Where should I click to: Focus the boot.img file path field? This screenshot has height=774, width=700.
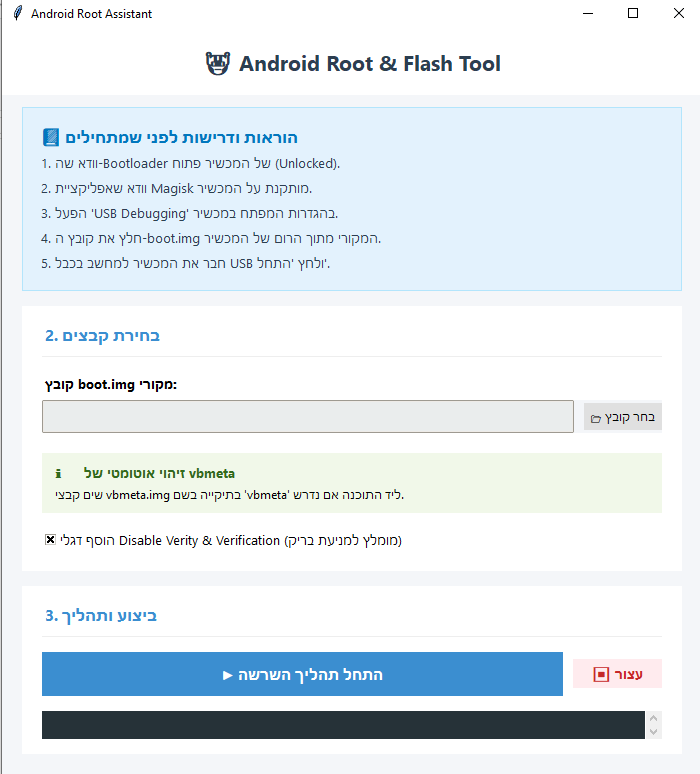pos(307,417)
